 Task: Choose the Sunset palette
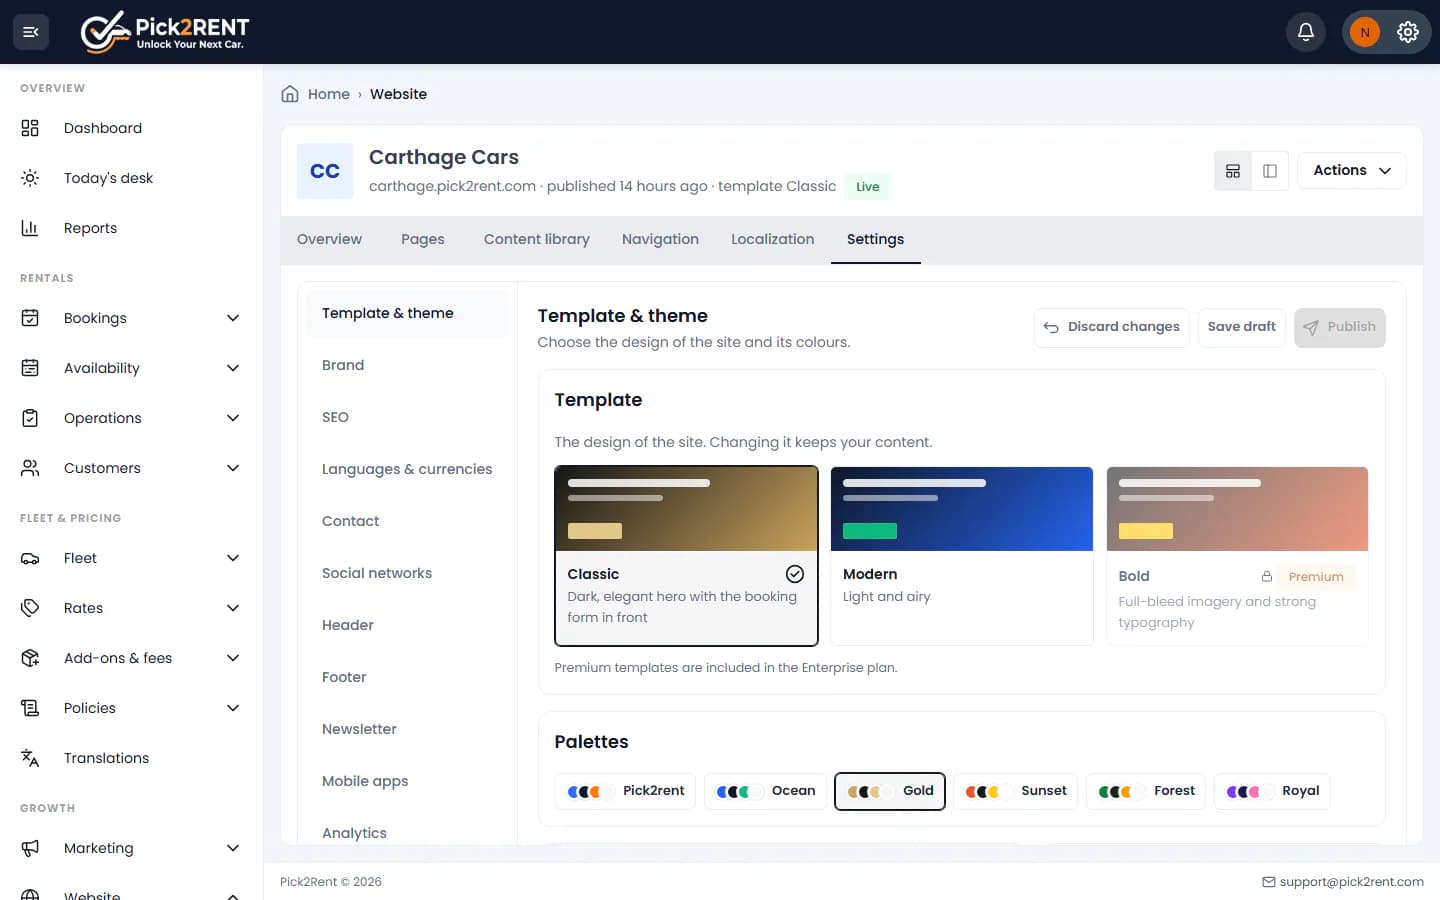(x=1016, y=791)
